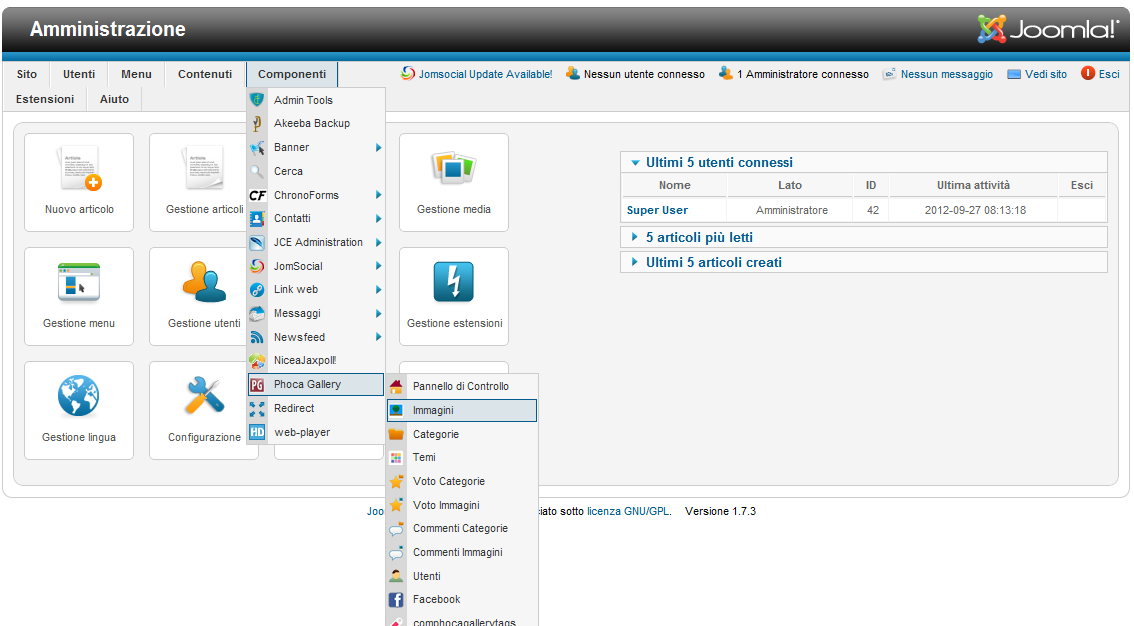
Task: Open the licenza GNU/GPL link
Action: tap(628, 511)
